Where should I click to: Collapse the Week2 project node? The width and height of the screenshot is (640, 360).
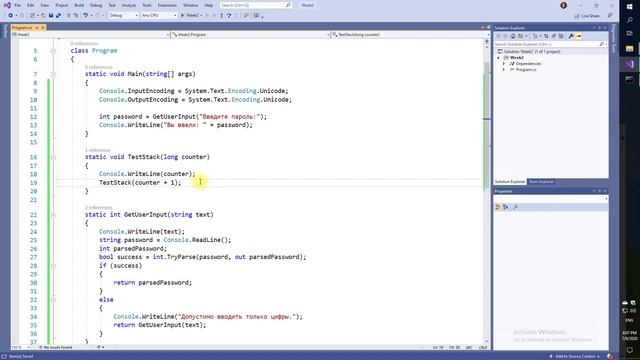click(498, 58)
